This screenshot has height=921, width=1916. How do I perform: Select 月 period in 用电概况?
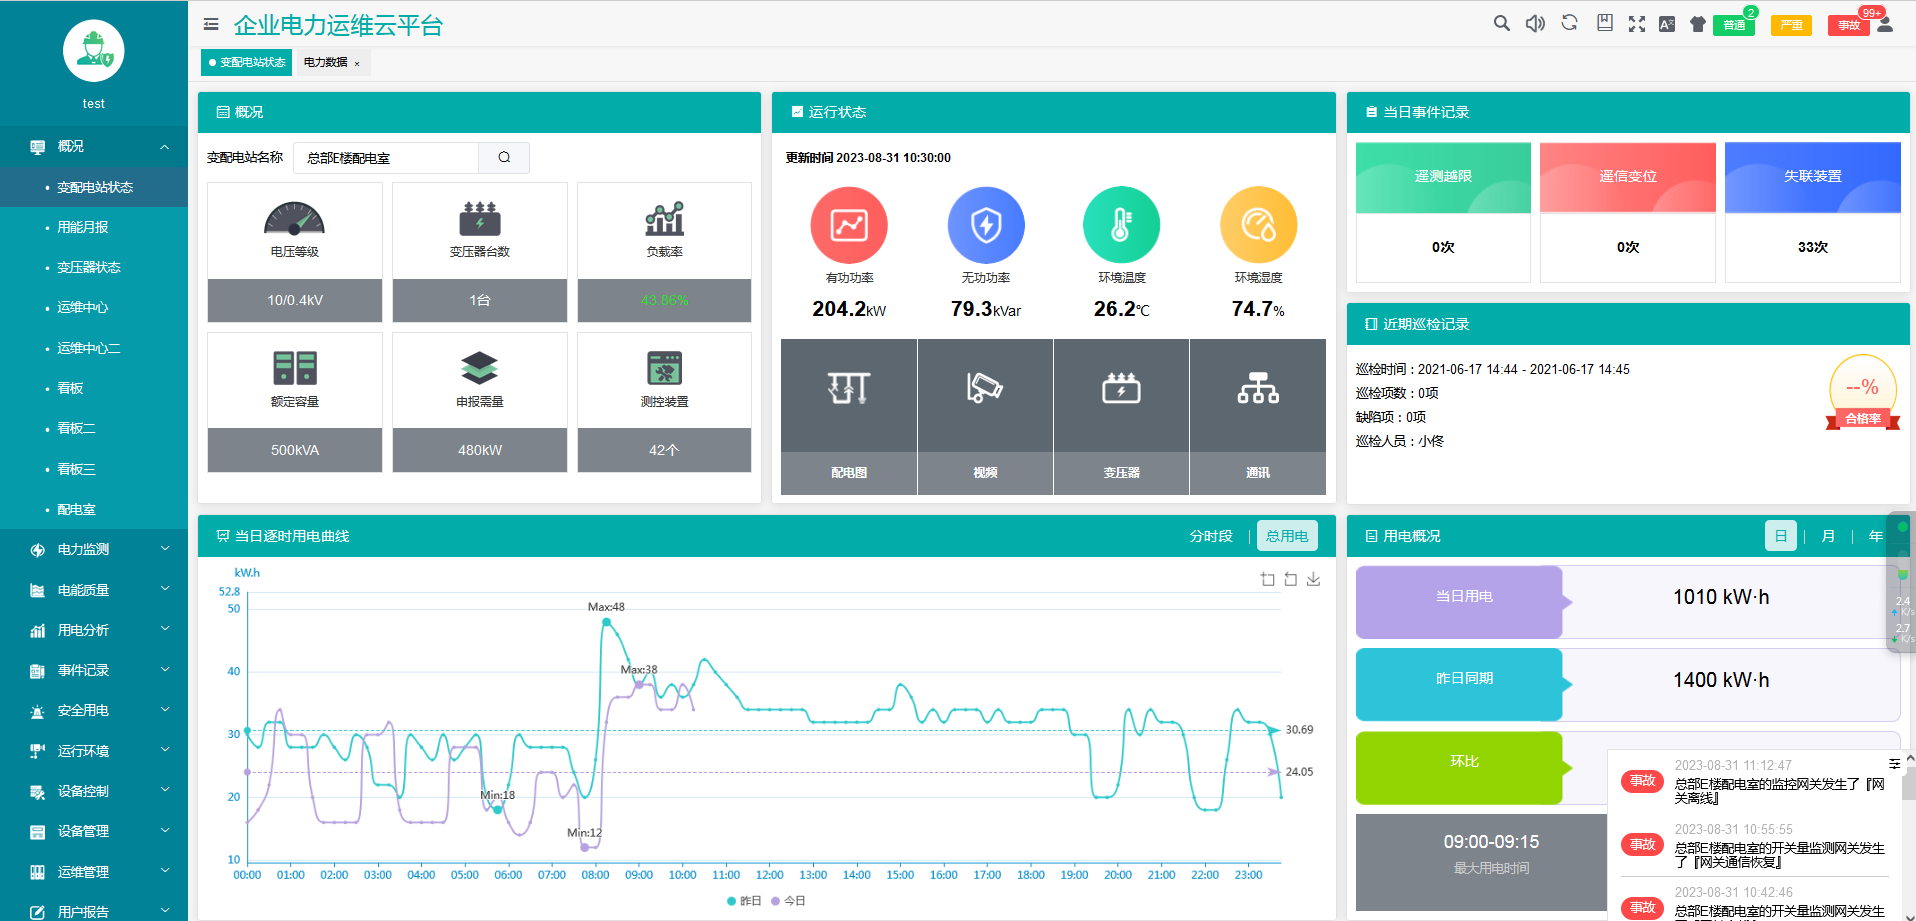[x=1828, y=536]
